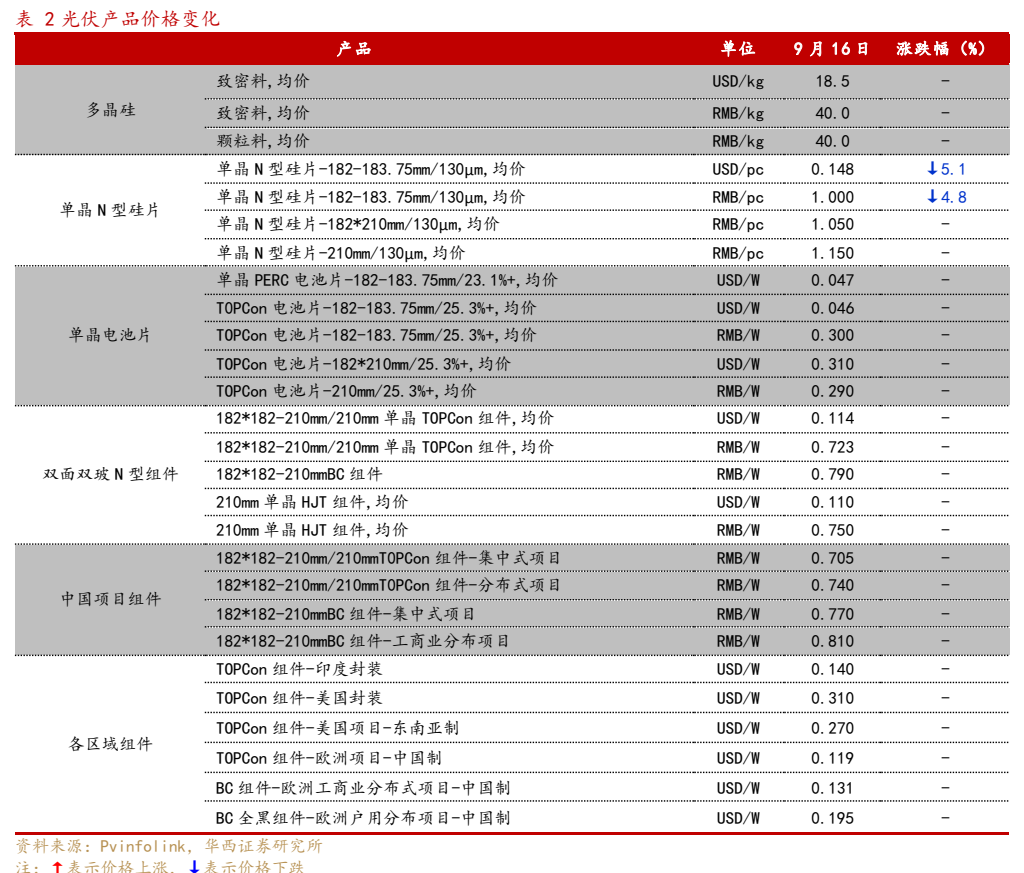Click the price value 0.114
1024x873 pixels.
(x=833, y=419)
